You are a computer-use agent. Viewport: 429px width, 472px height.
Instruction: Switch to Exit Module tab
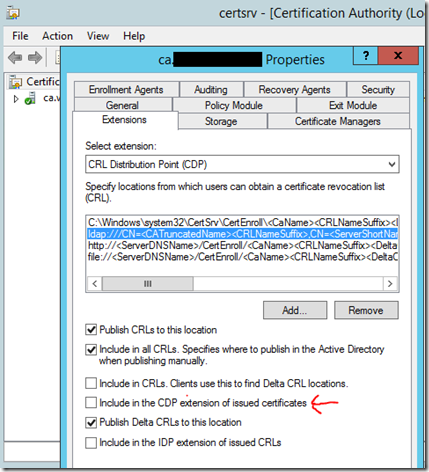point(353,105)
